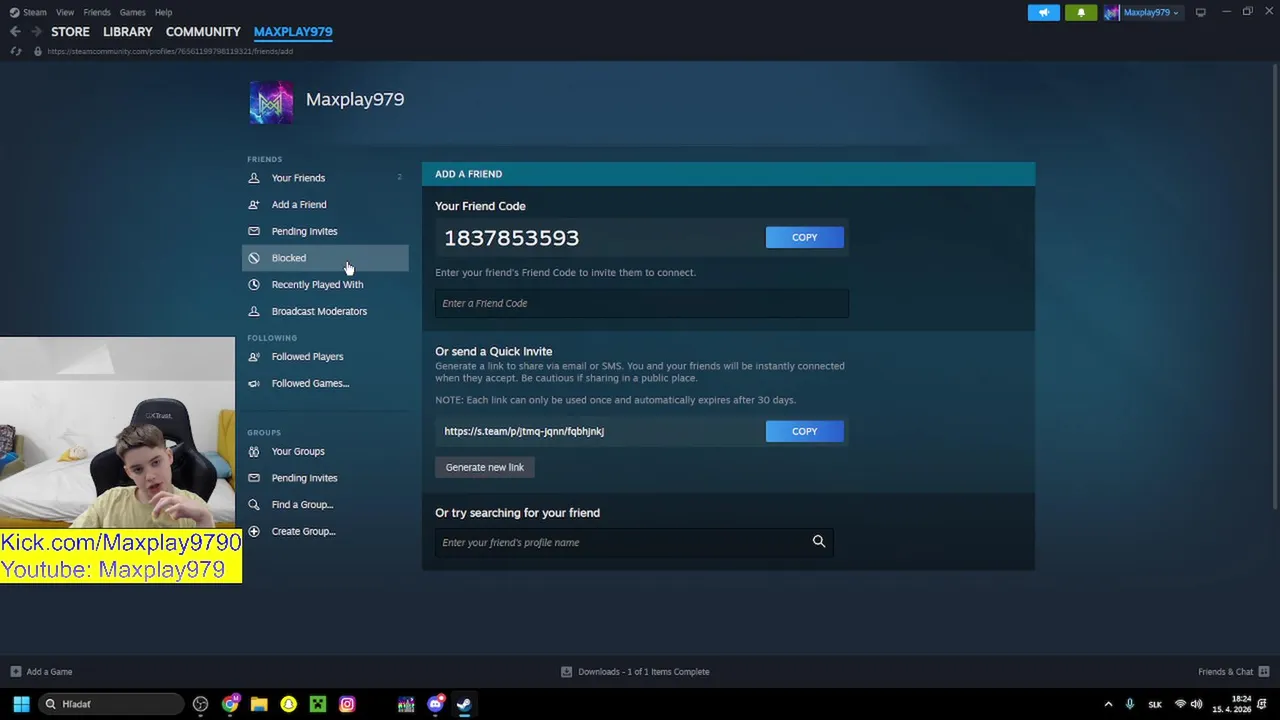
Task: Click the Maxplay979 profile avatar
Action: (271, 102)
